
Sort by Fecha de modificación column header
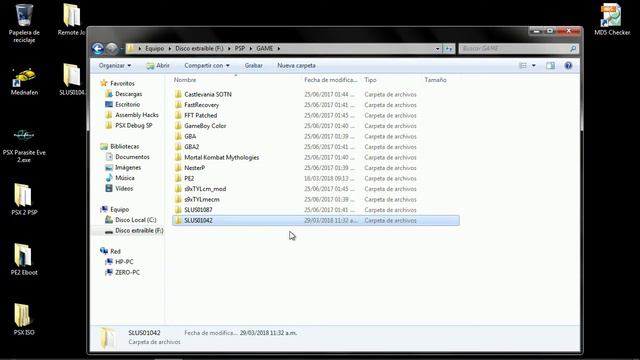coord(331,80)
